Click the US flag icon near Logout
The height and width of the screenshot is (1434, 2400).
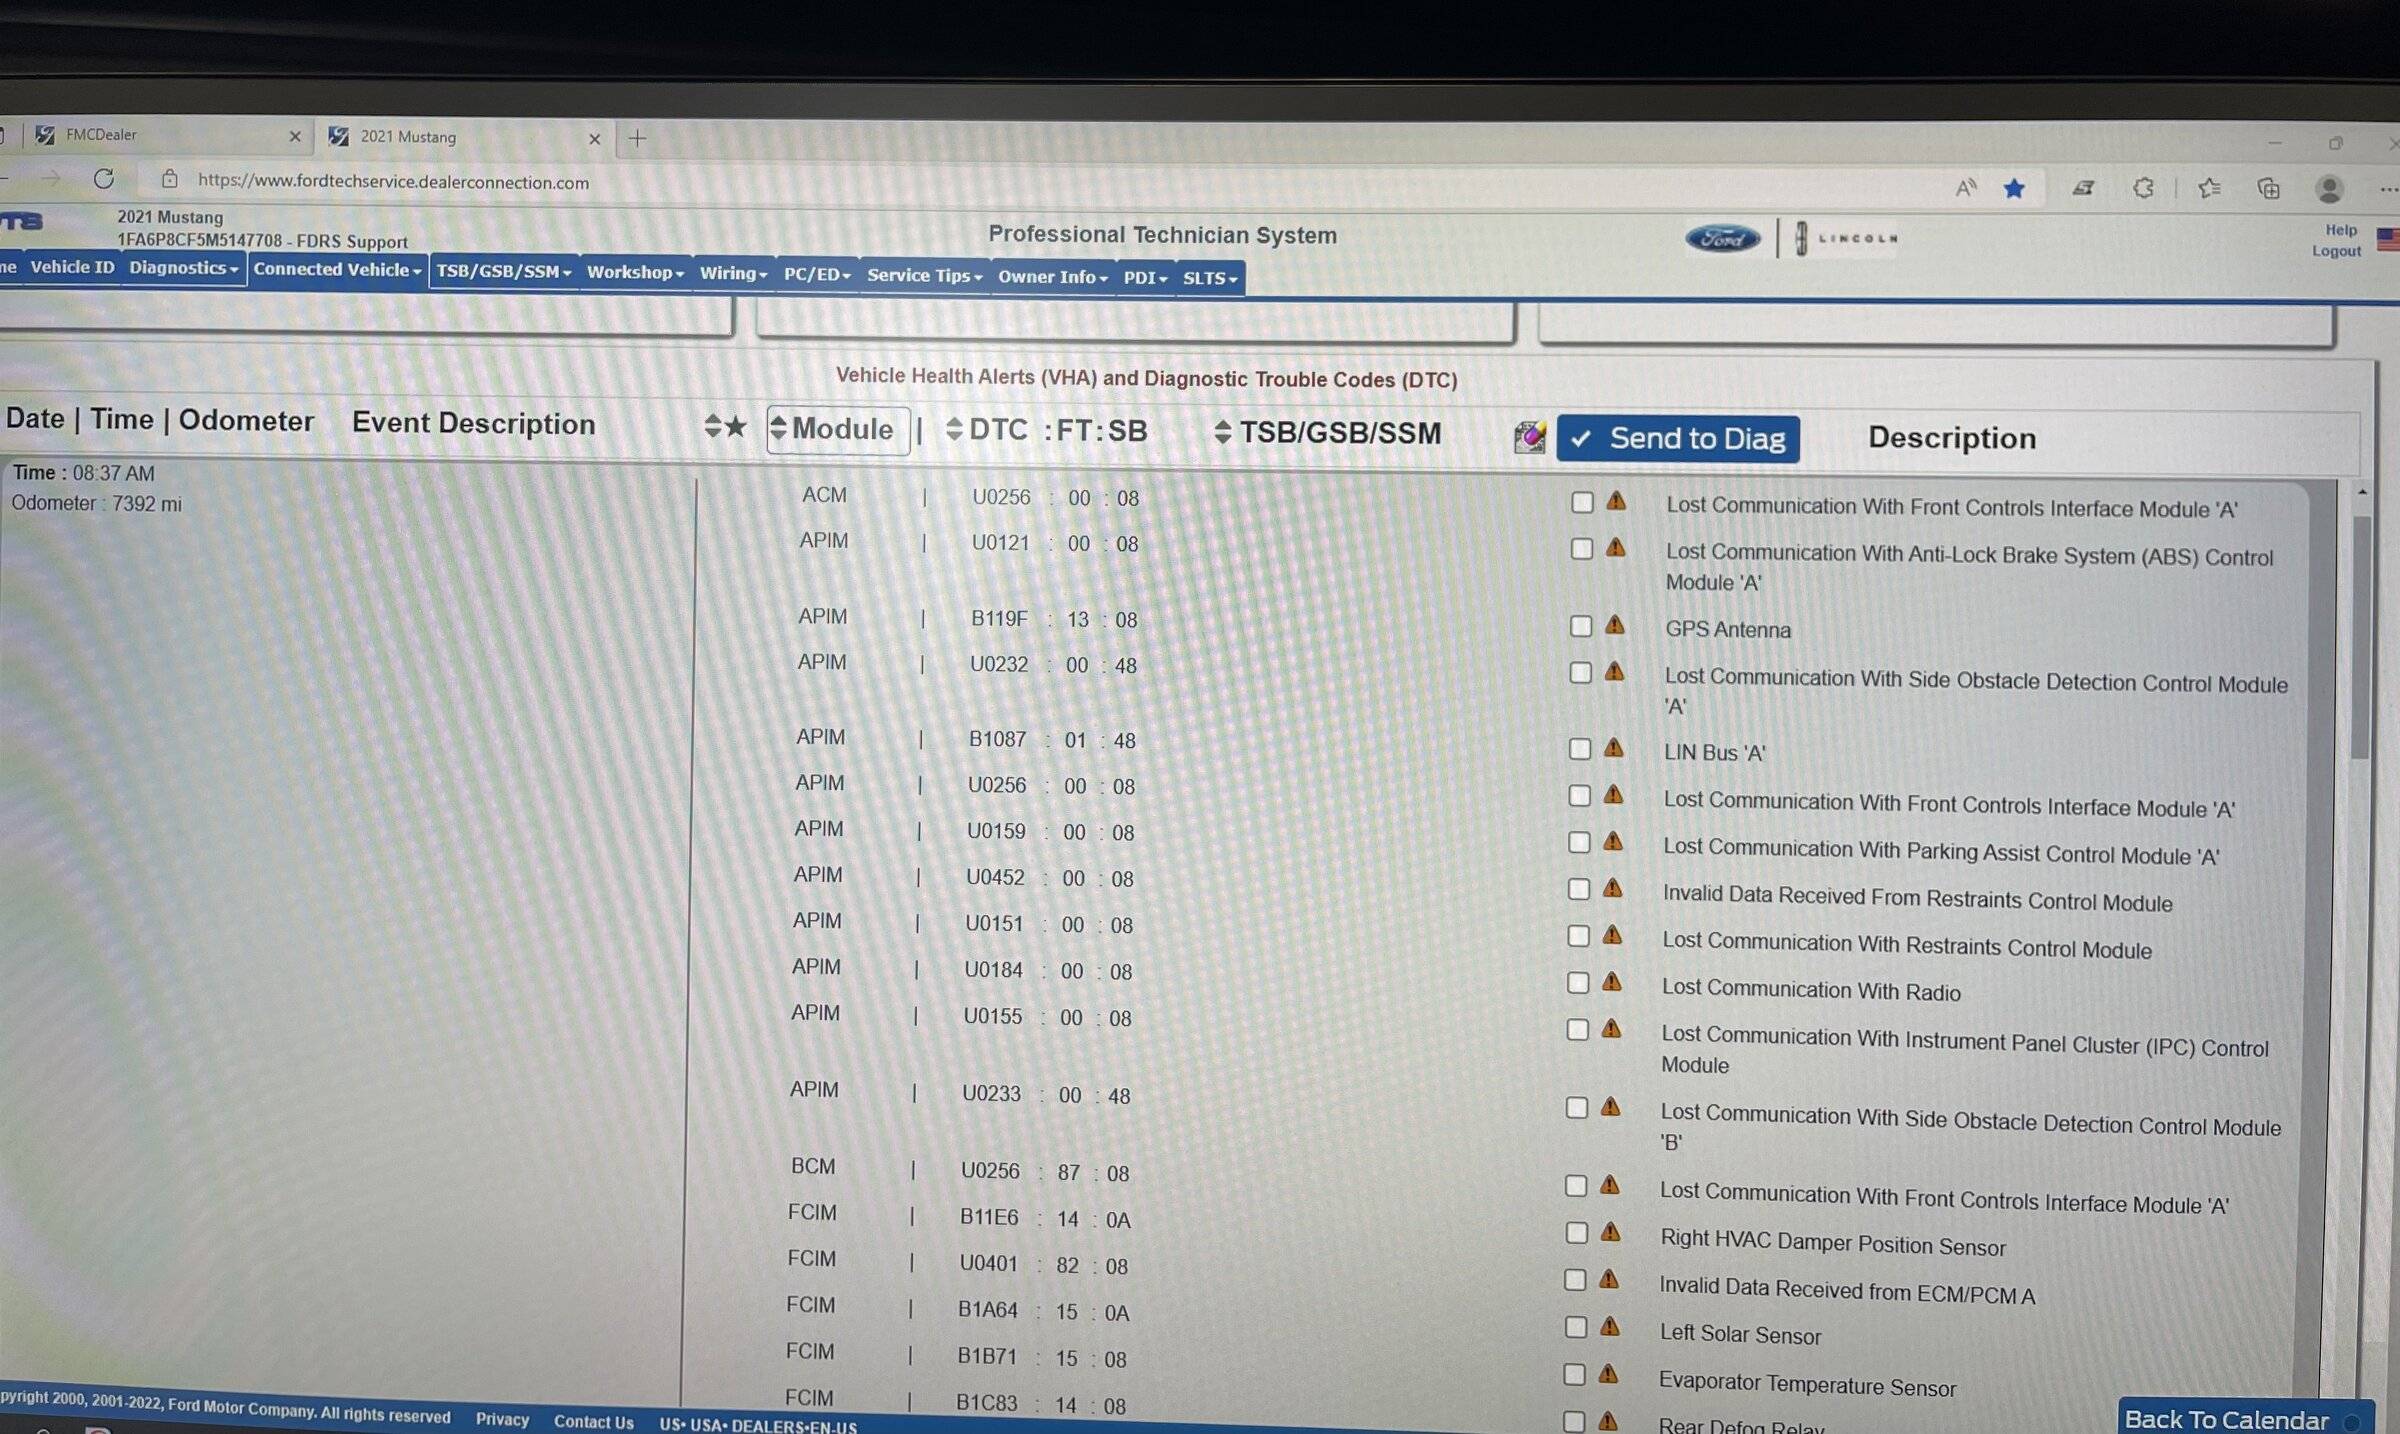pos(2388,240)
